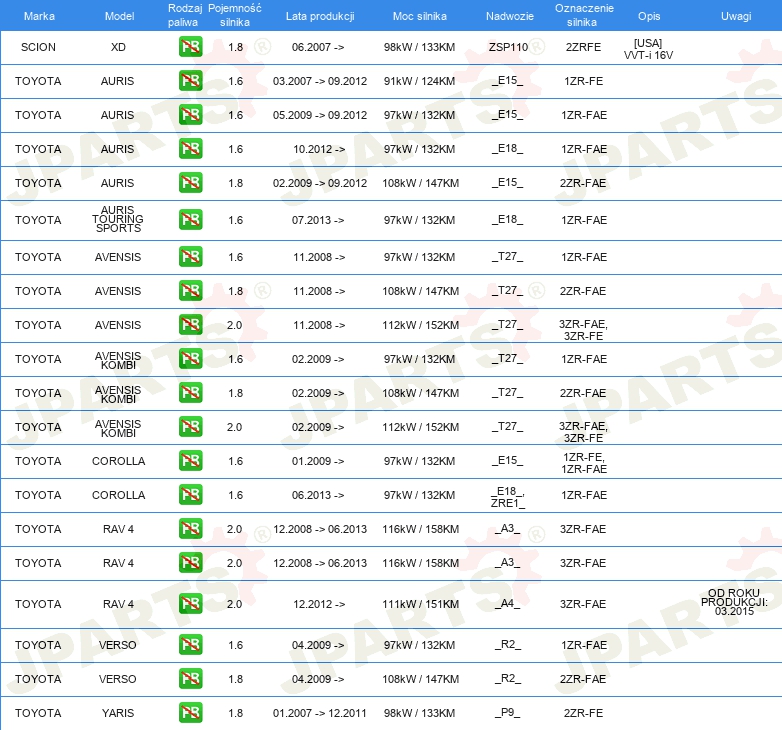The image size is (782, 730).
Task: Select the ZSP110 body code cell
Action: pyautogui.click(x=508, y=47)
